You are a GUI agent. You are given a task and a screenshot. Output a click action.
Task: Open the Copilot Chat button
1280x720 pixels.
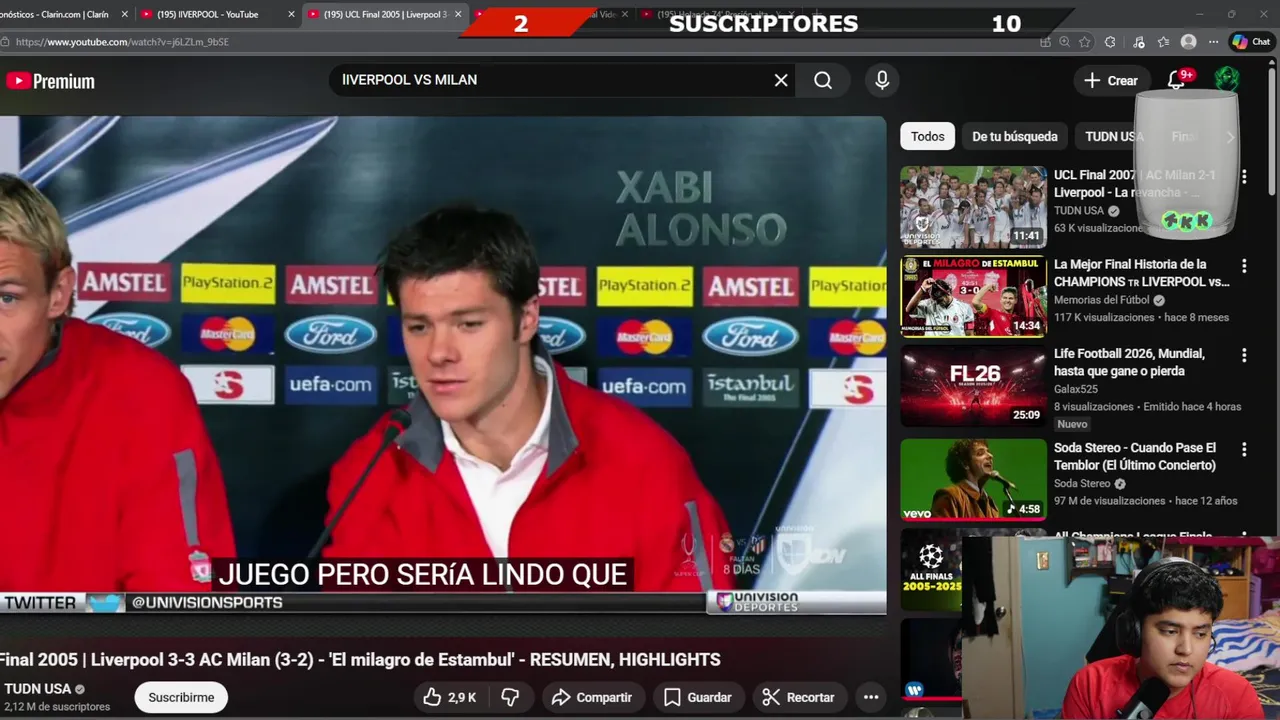[1251, 42]
